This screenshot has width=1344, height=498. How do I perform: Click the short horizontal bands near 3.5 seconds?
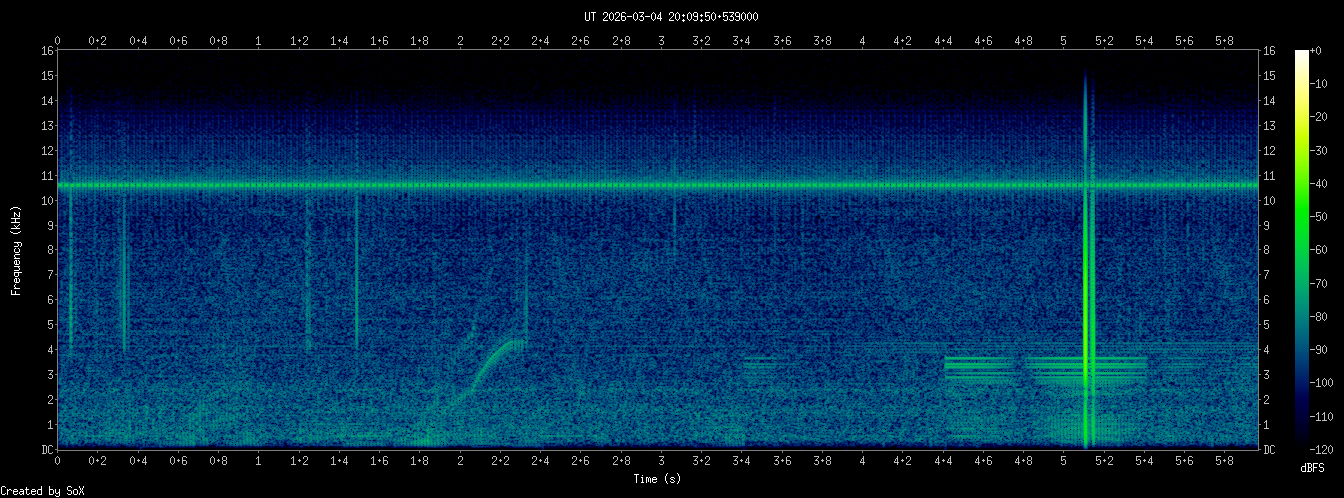(760, 363)
